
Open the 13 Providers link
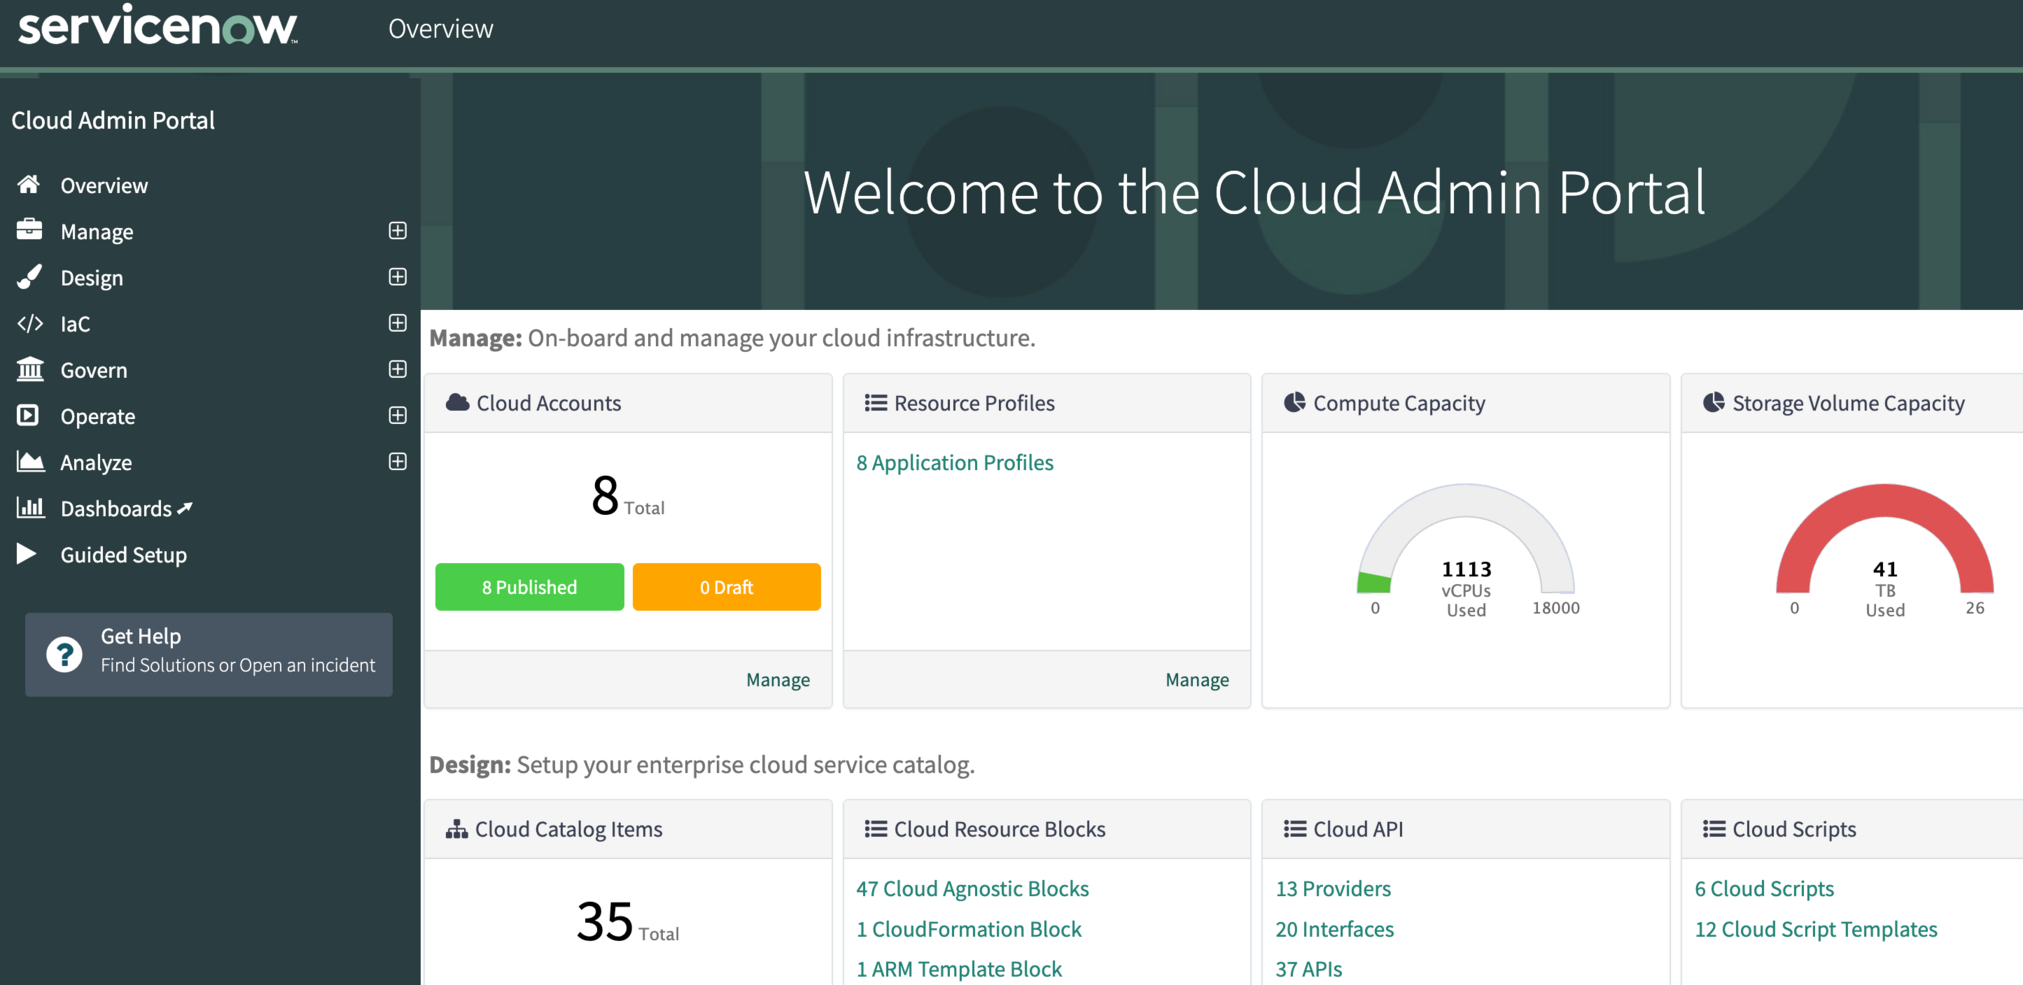1333,888
